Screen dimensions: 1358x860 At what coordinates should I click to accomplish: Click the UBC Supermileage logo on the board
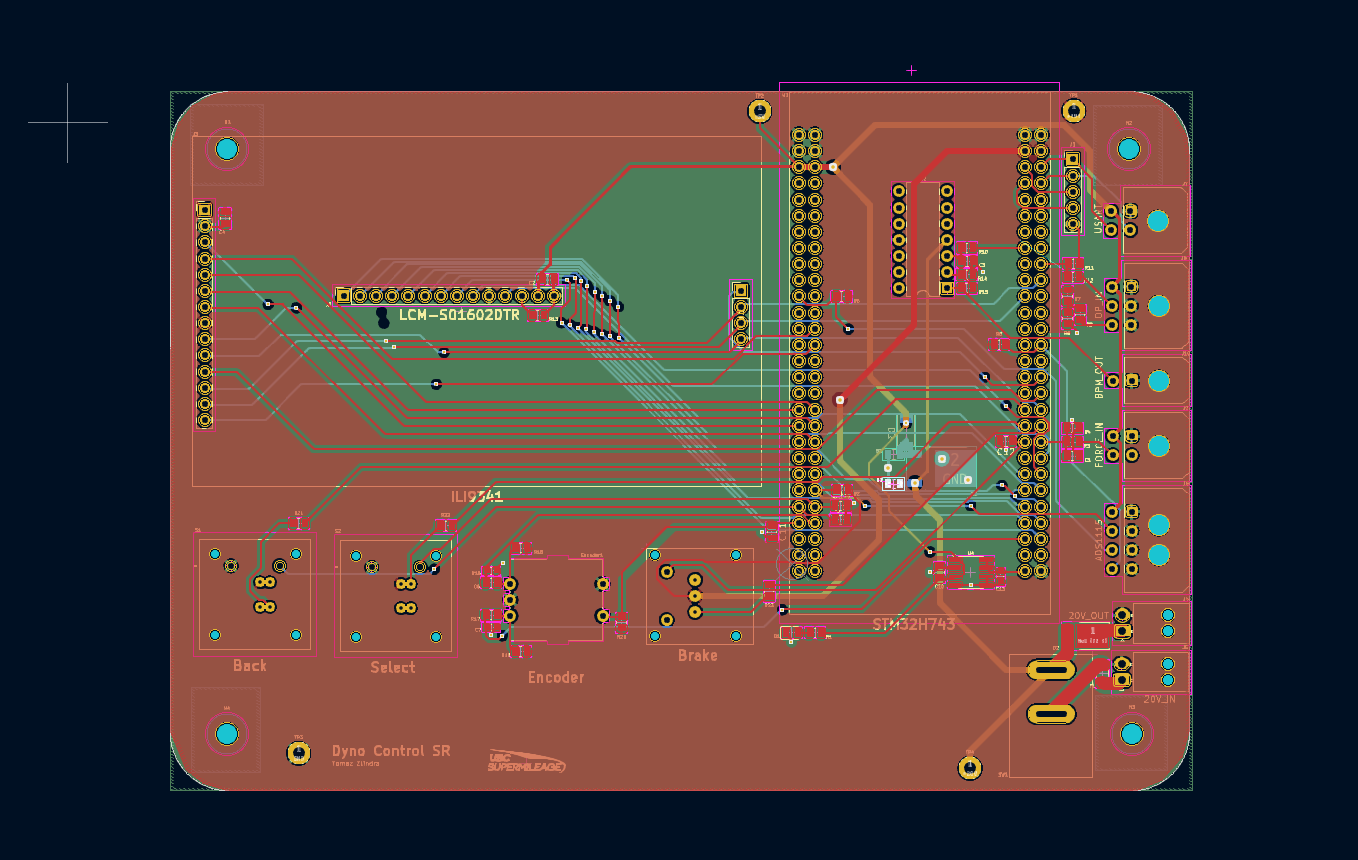(526, 762)
